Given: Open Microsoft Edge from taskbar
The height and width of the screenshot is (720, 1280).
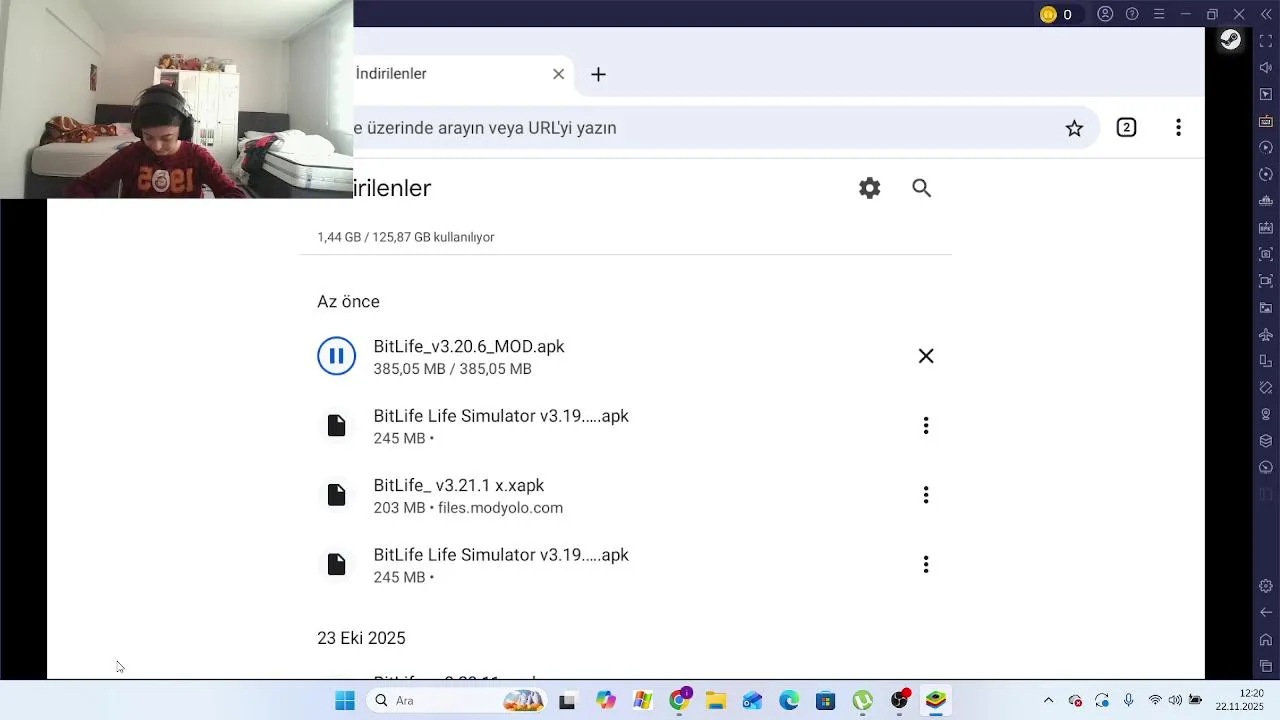Looking at the screenshot, I should pyautogui.click(x=789, y=701).
